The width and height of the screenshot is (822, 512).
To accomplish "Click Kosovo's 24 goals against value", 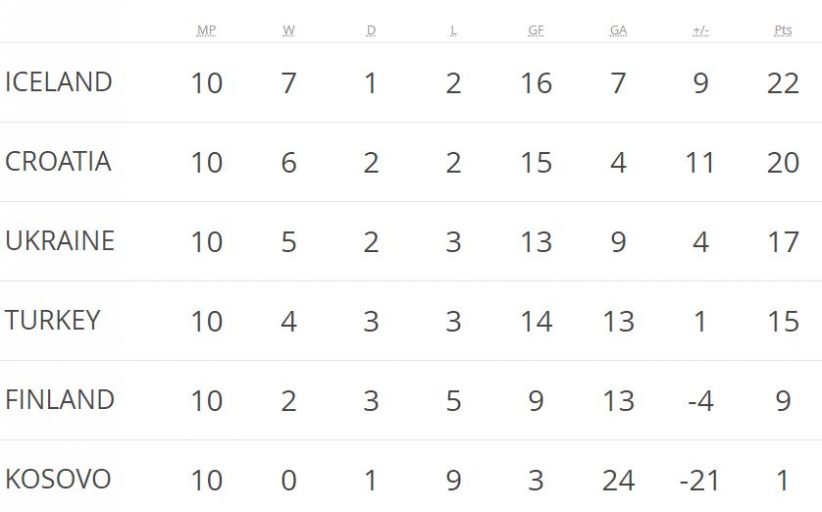I will 618,481.
